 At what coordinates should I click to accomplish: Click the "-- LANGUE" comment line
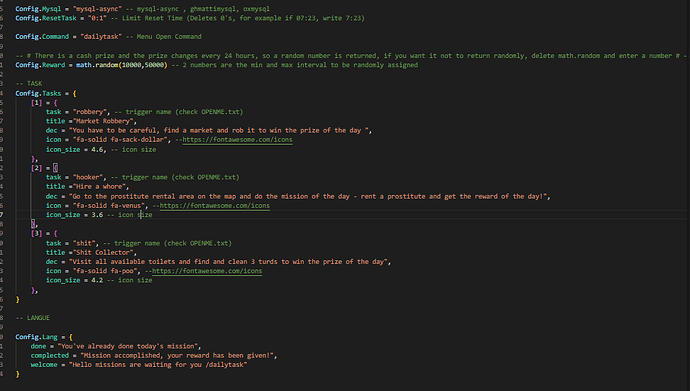pos(33,318)
